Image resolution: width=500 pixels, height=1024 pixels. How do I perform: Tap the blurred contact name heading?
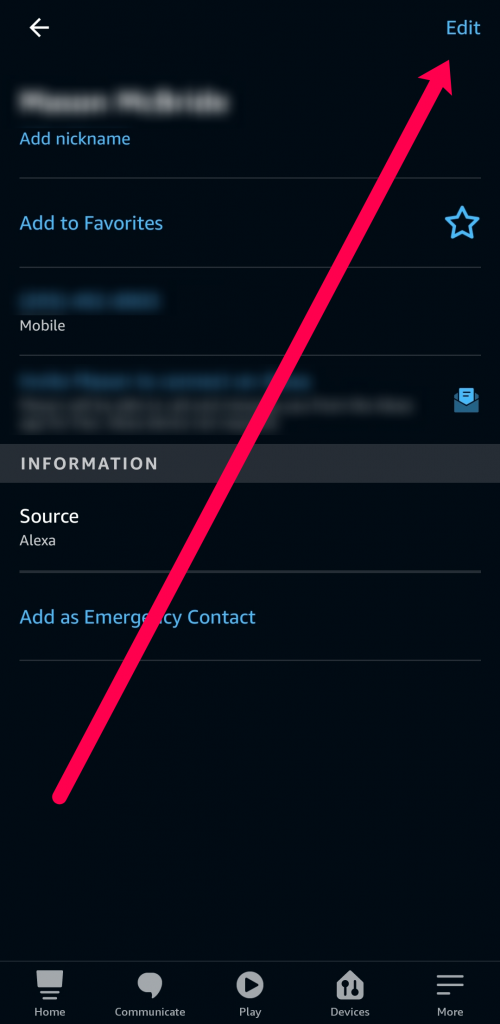124,102
